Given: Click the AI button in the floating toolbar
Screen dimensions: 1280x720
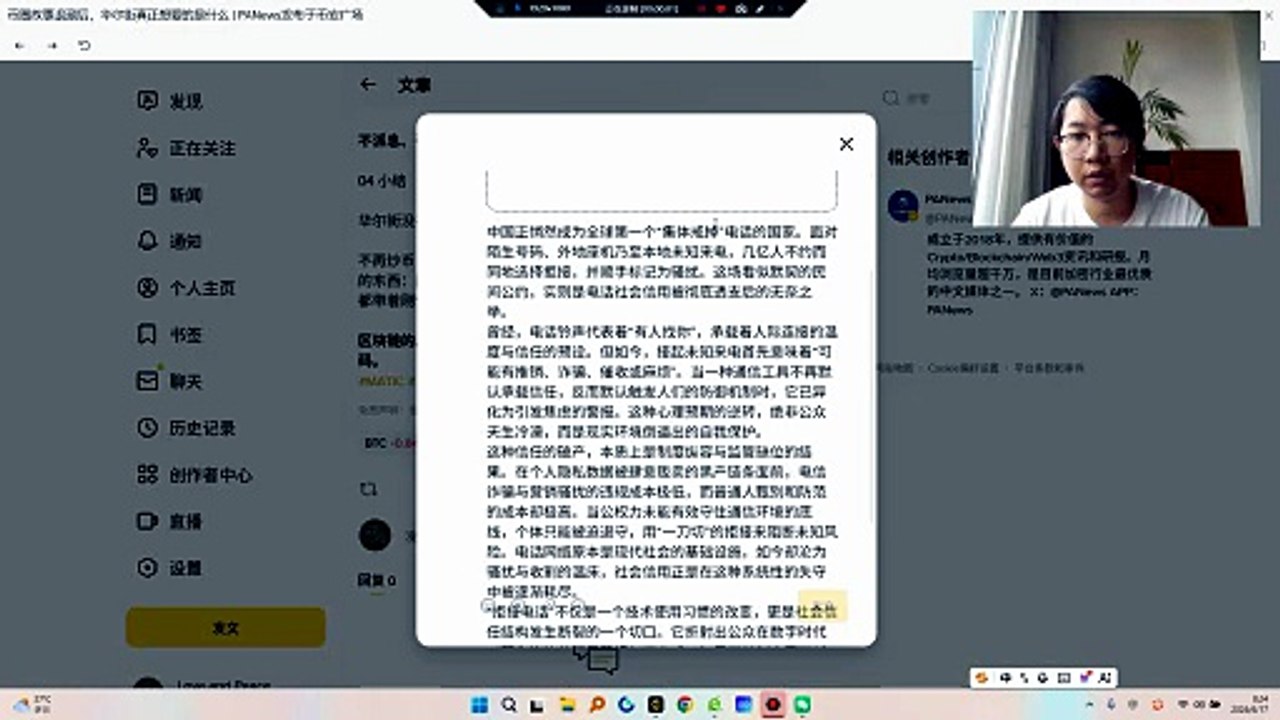Looking at the screenshot, I should coord(1105,677).
